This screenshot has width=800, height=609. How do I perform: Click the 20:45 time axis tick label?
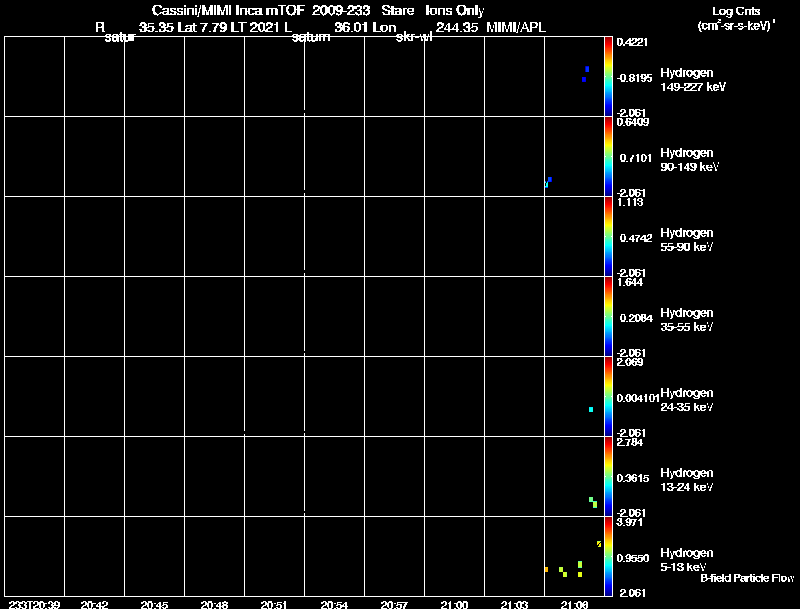tap(155, 605)
